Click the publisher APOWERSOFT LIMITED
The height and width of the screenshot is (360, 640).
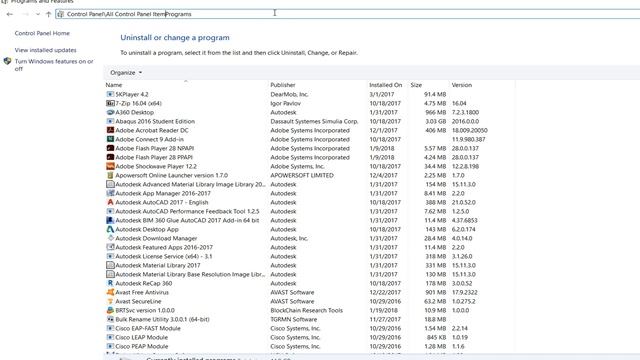pos(302,175)
